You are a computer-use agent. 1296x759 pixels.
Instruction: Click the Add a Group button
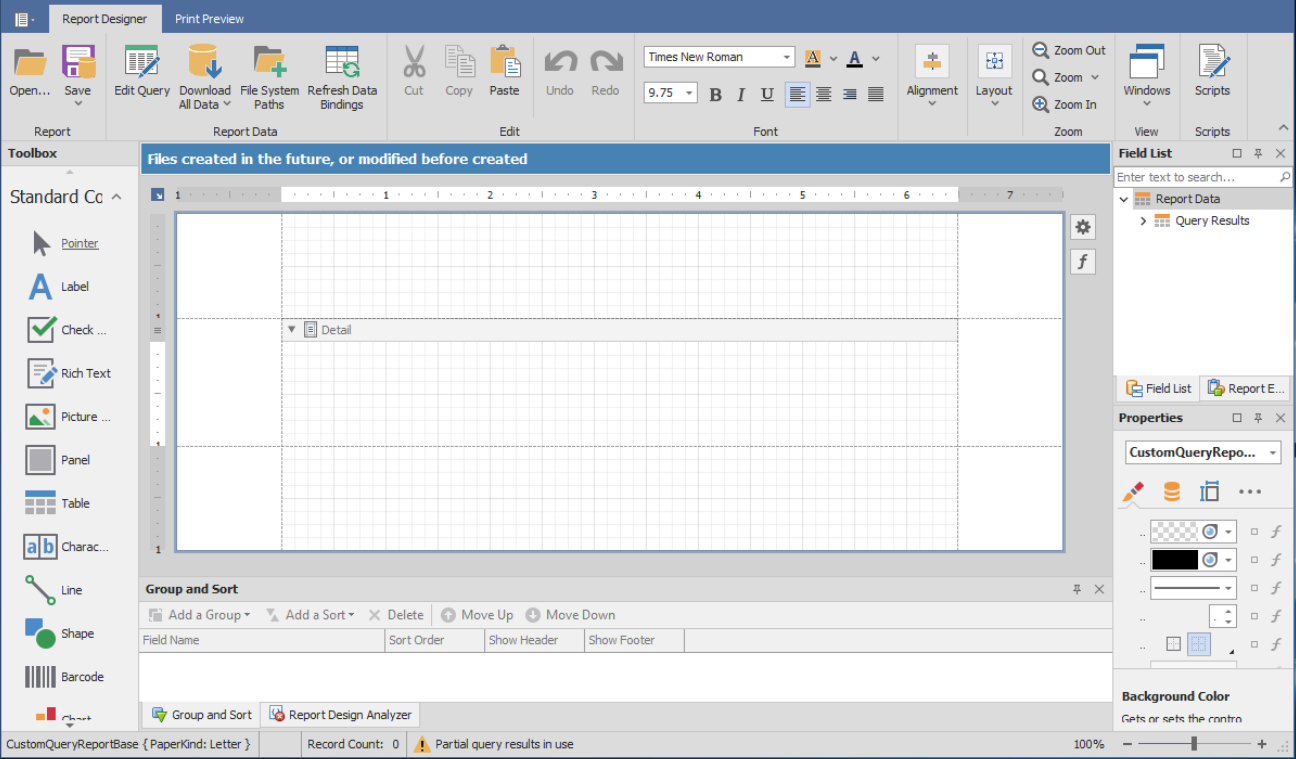pyautogui.click(x=198, y=614)
